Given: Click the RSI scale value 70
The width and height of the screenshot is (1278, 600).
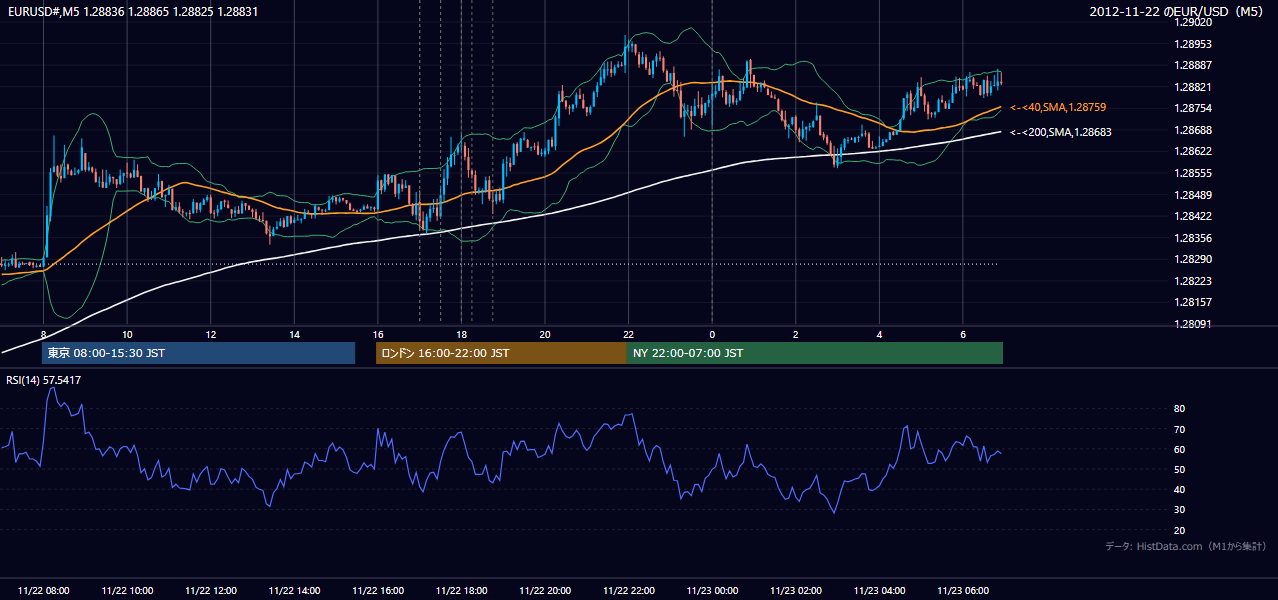Looking at the screenshot, I should (x=1179, y=429).
